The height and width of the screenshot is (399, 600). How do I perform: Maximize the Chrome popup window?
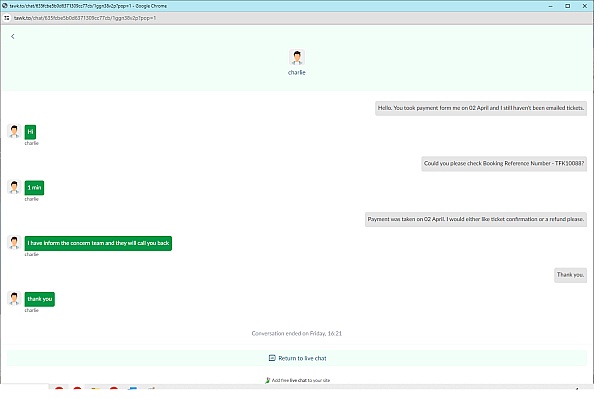coord(567,6)
